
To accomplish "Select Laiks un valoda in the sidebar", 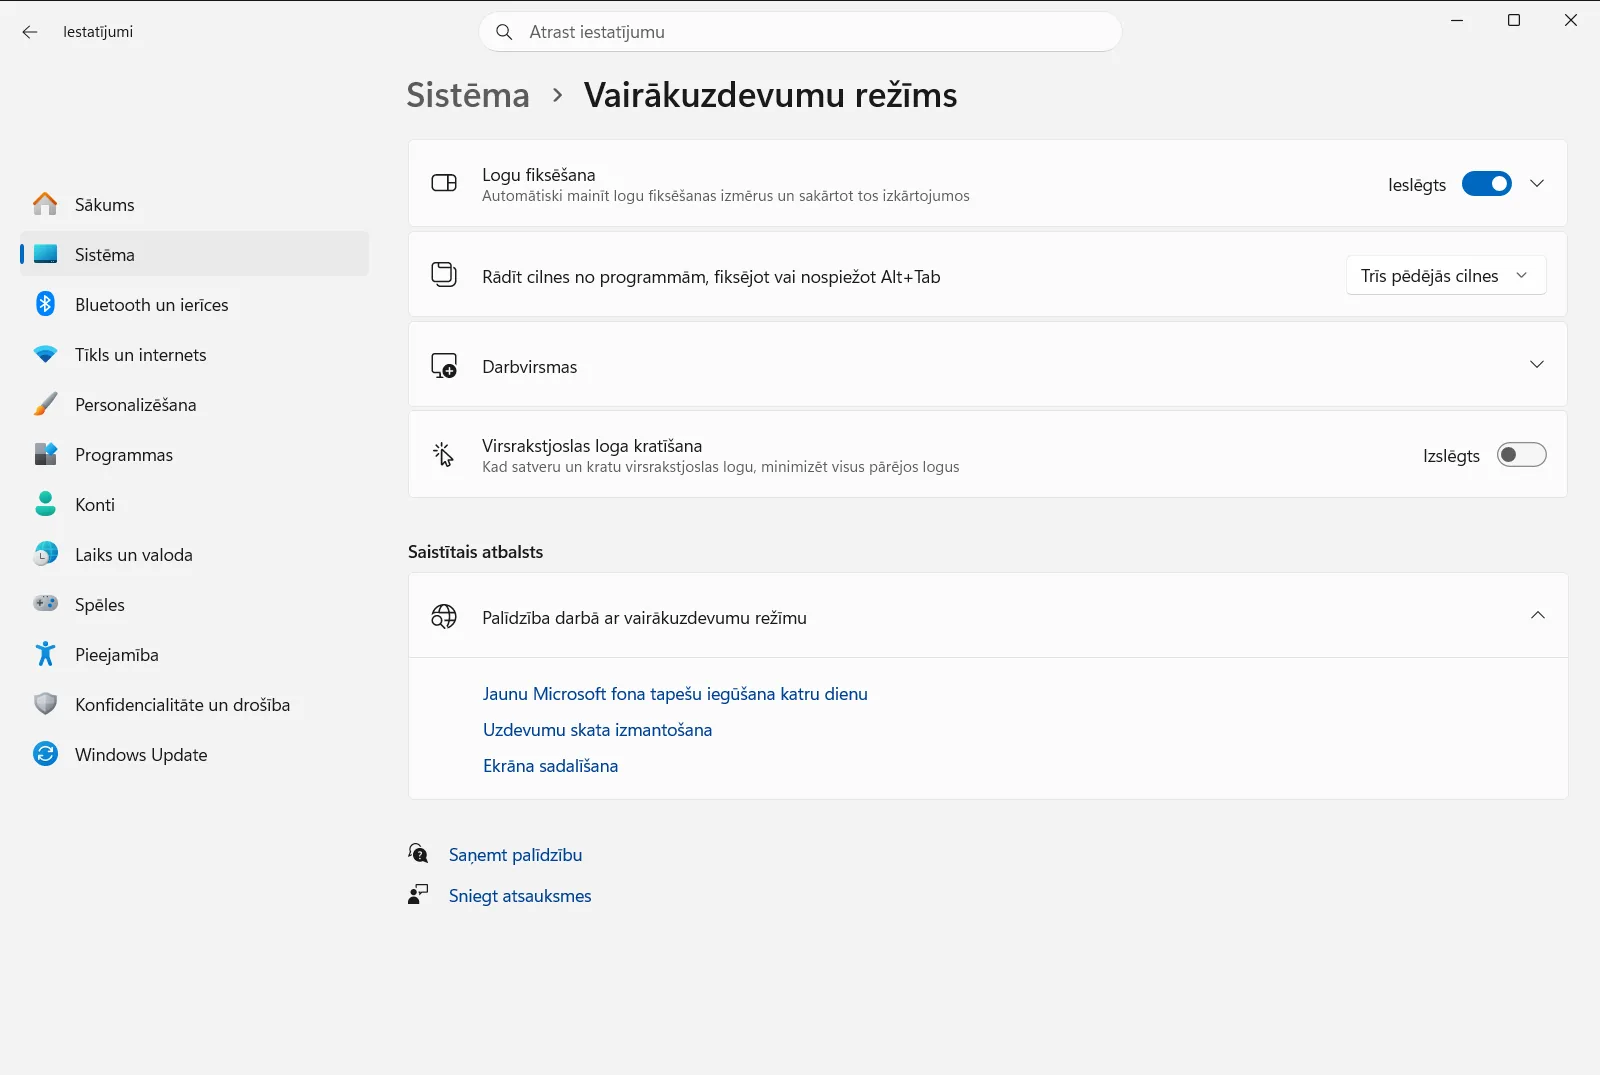I will coord(195,554).
